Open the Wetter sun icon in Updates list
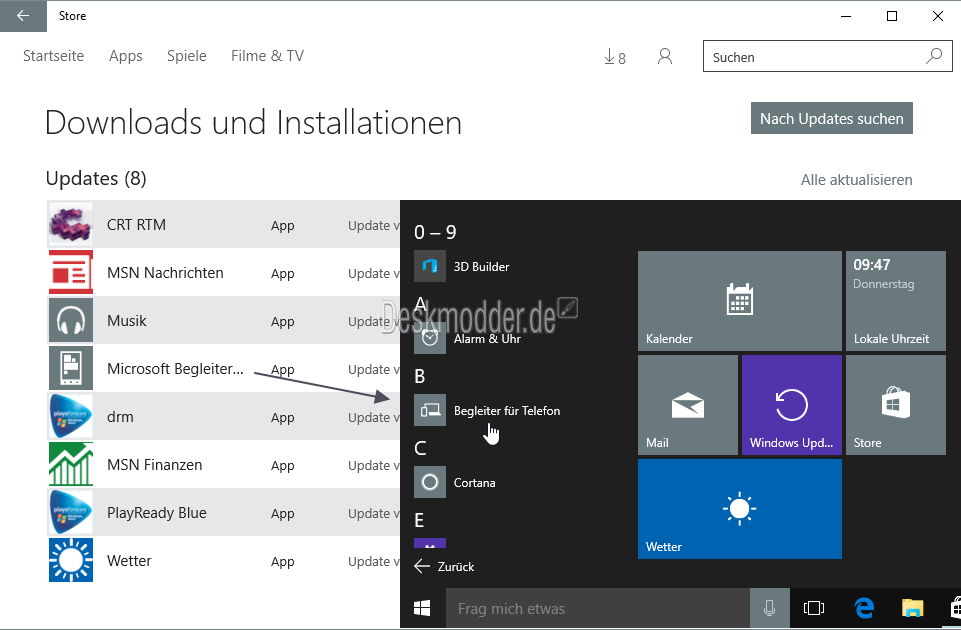Viewport: 961px width, 630px height. (70, 560)
